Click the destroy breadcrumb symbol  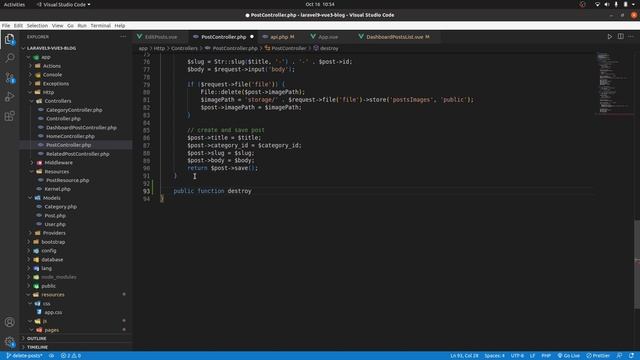tap(329, 48)
